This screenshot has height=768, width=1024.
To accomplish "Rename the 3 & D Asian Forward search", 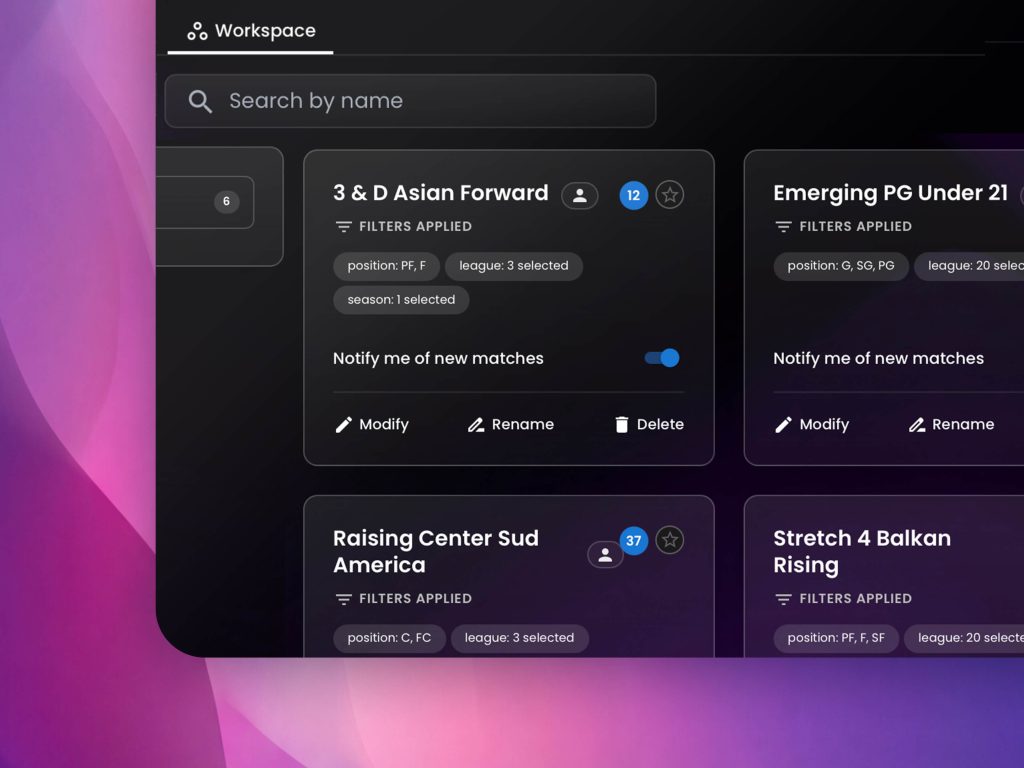I will click(x=511, y=424).
